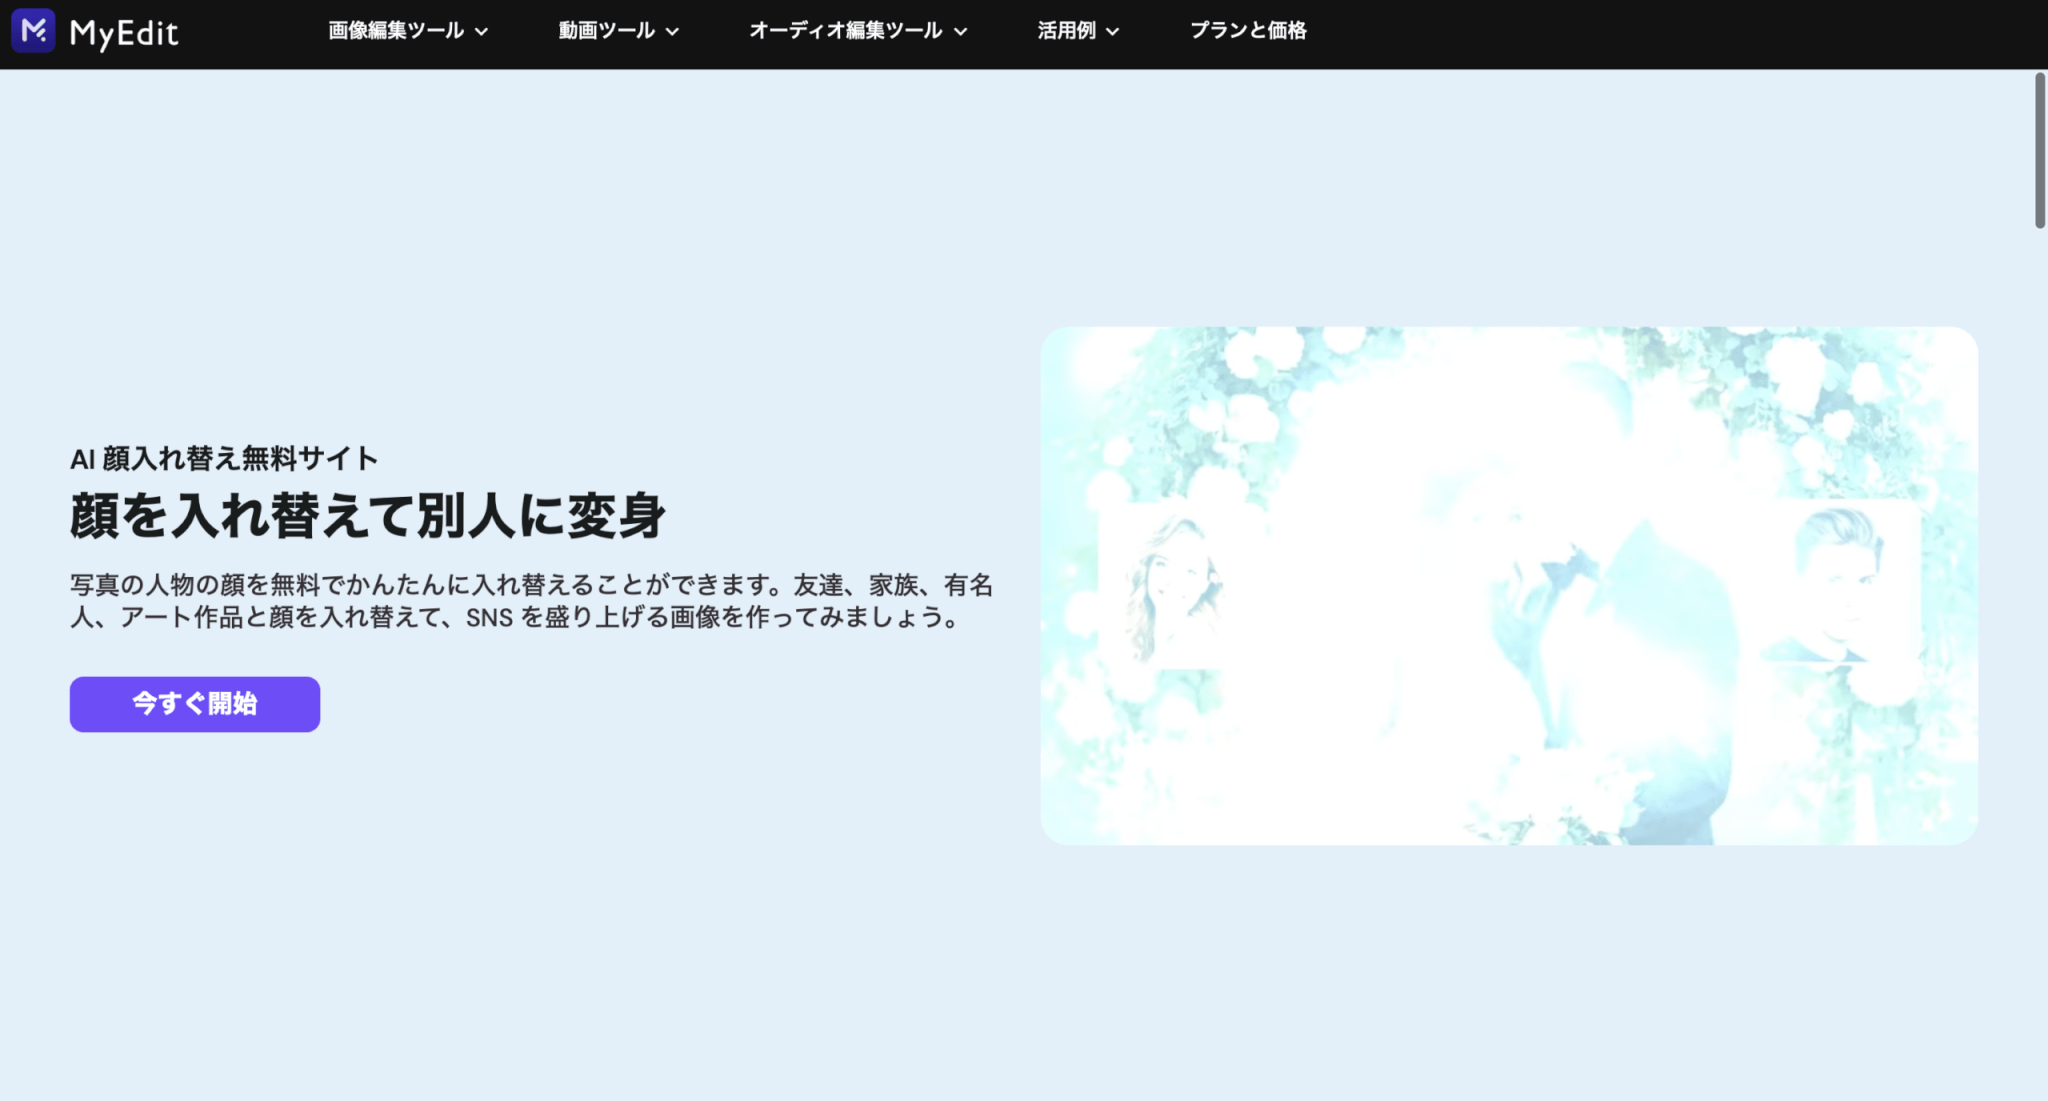Click the AI 顔入れ替え無料サイト subtitle
2048x1101 pixels.
tap(224, 458)
